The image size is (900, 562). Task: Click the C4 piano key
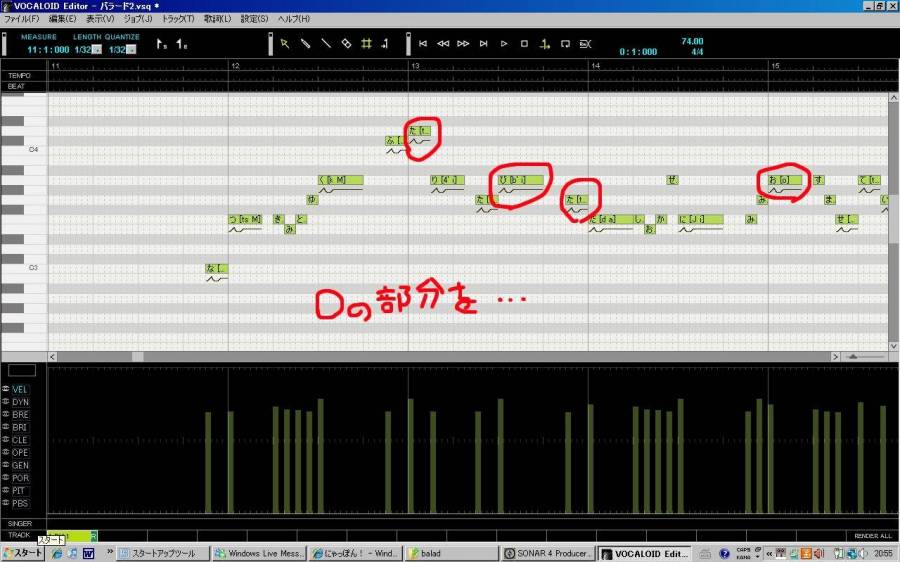(24, 150)
